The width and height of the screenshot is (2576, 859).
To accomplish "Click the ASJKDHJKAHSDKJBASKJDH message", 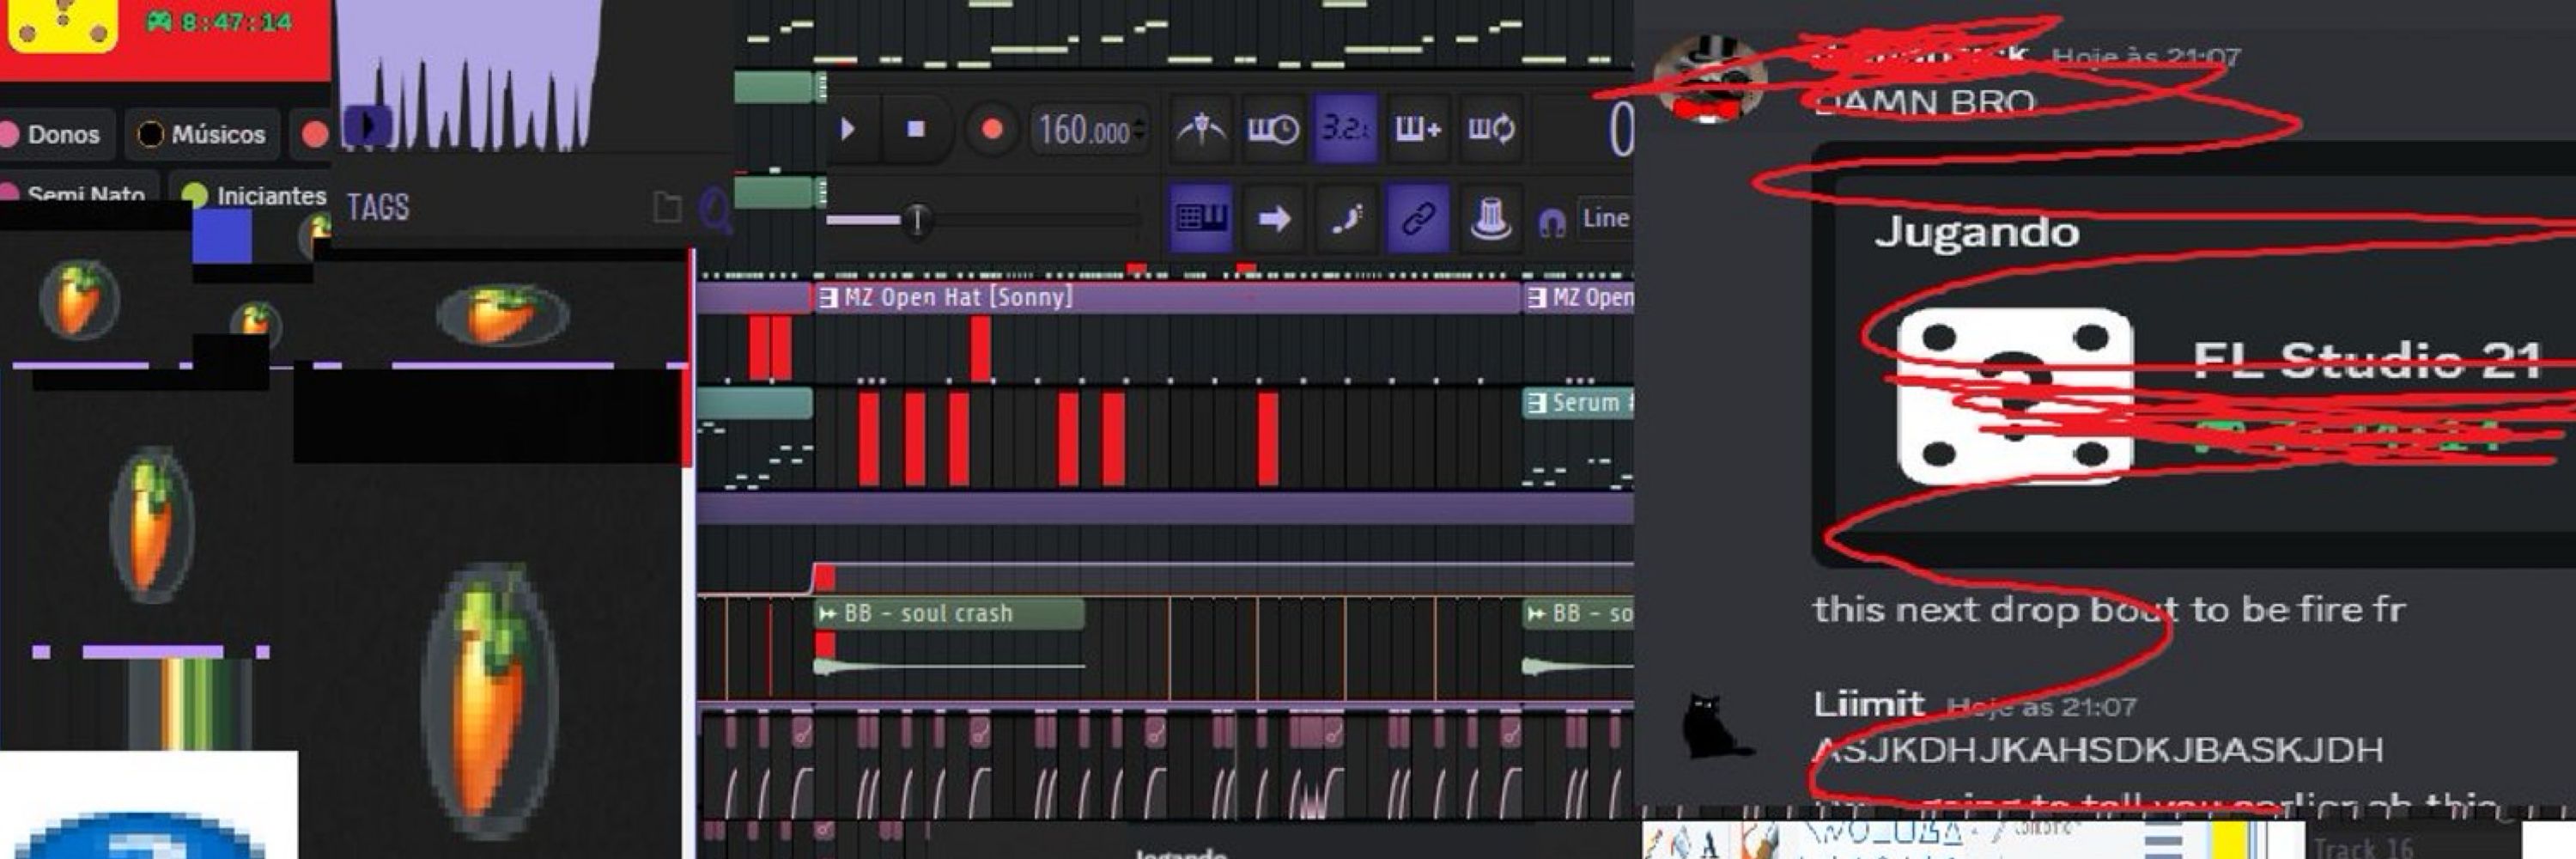I will point(2099,749).
